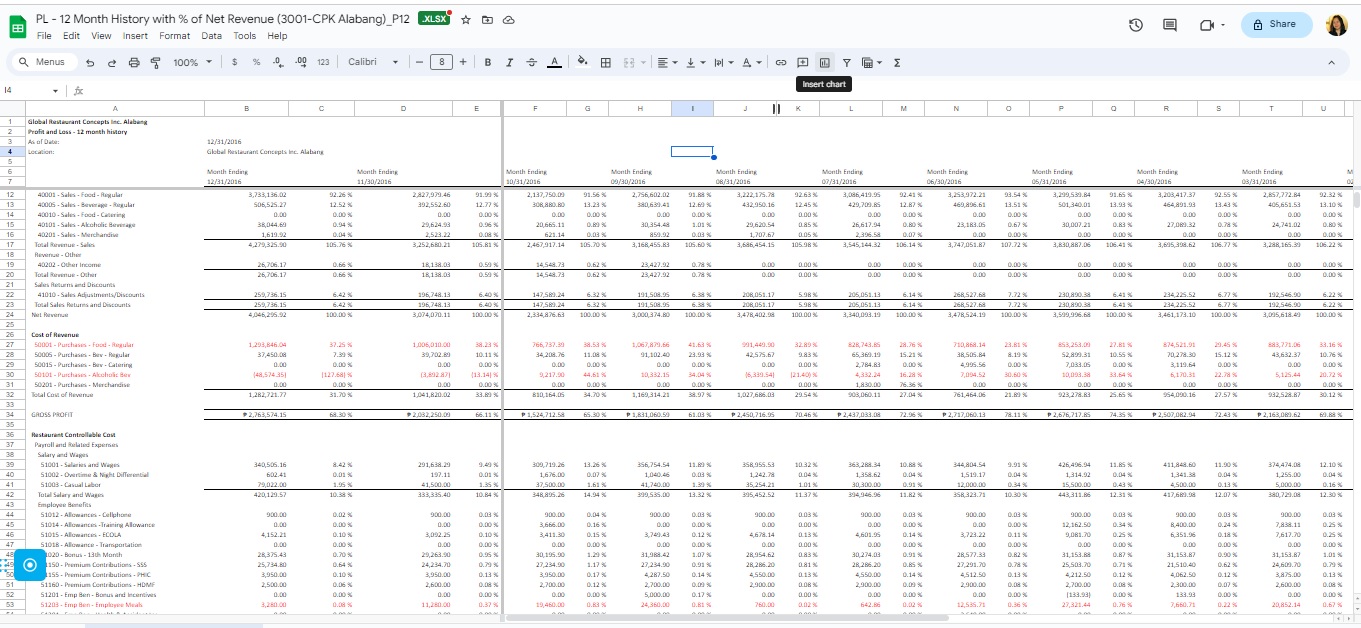Open the fill color bucket
The height and width of the screenshot is (628, 1361).
click(x=582, y=62)
